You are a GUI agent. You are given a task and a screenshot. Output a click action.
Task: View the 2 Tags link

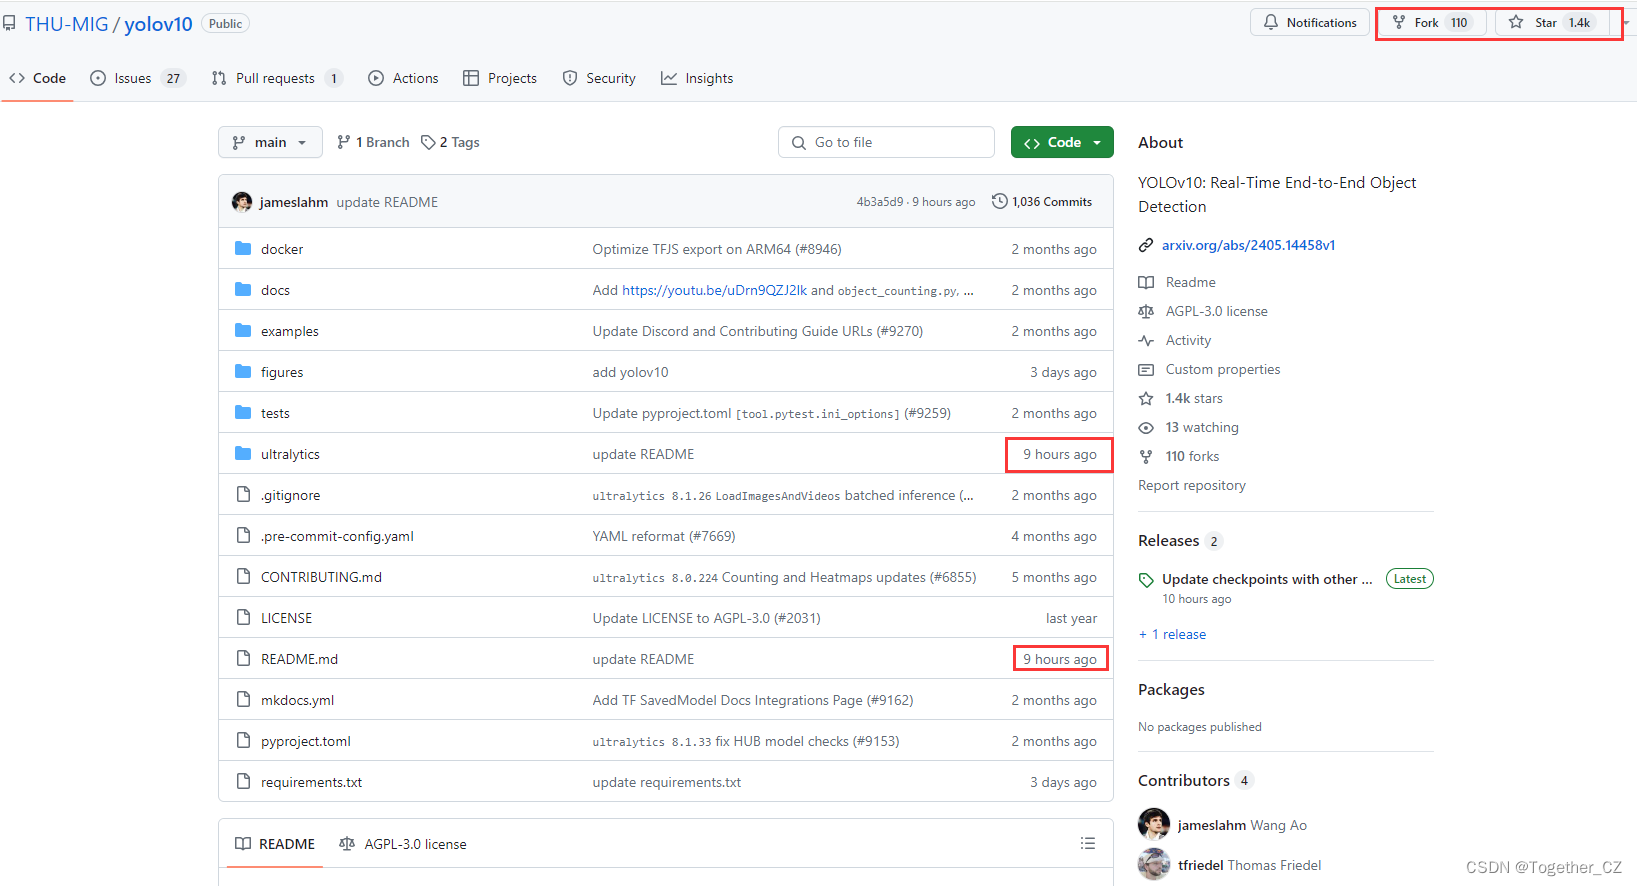pos(450,142)
